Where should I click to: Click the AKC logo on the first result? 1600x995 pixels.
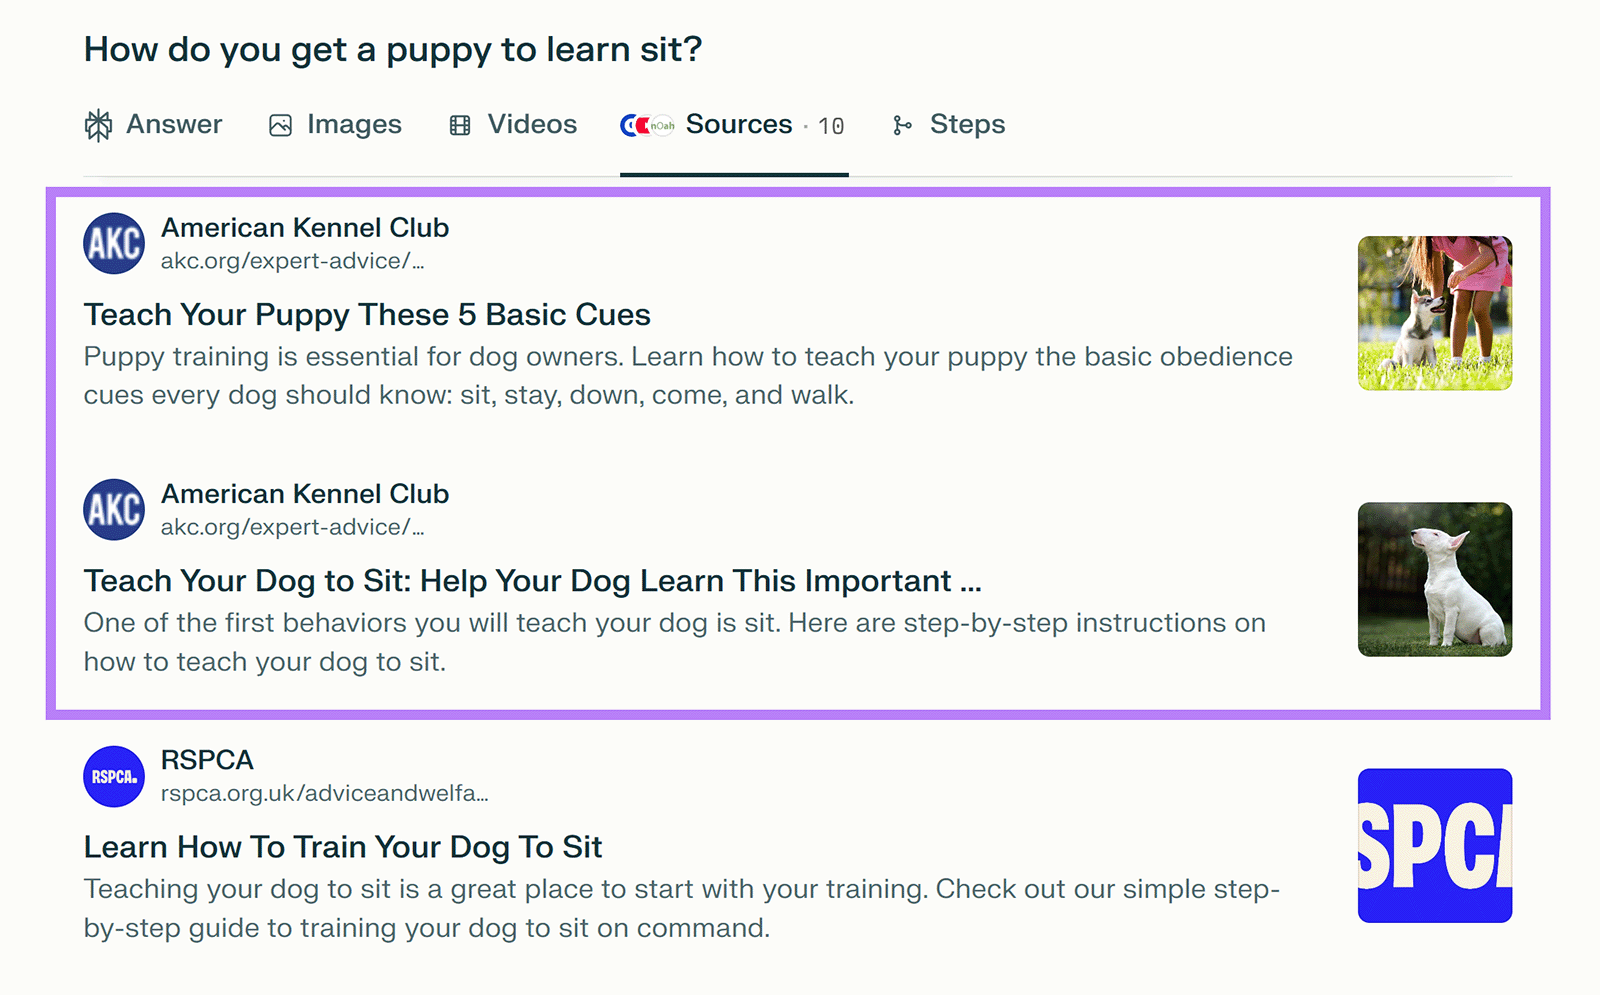click(x=113, y=244)
